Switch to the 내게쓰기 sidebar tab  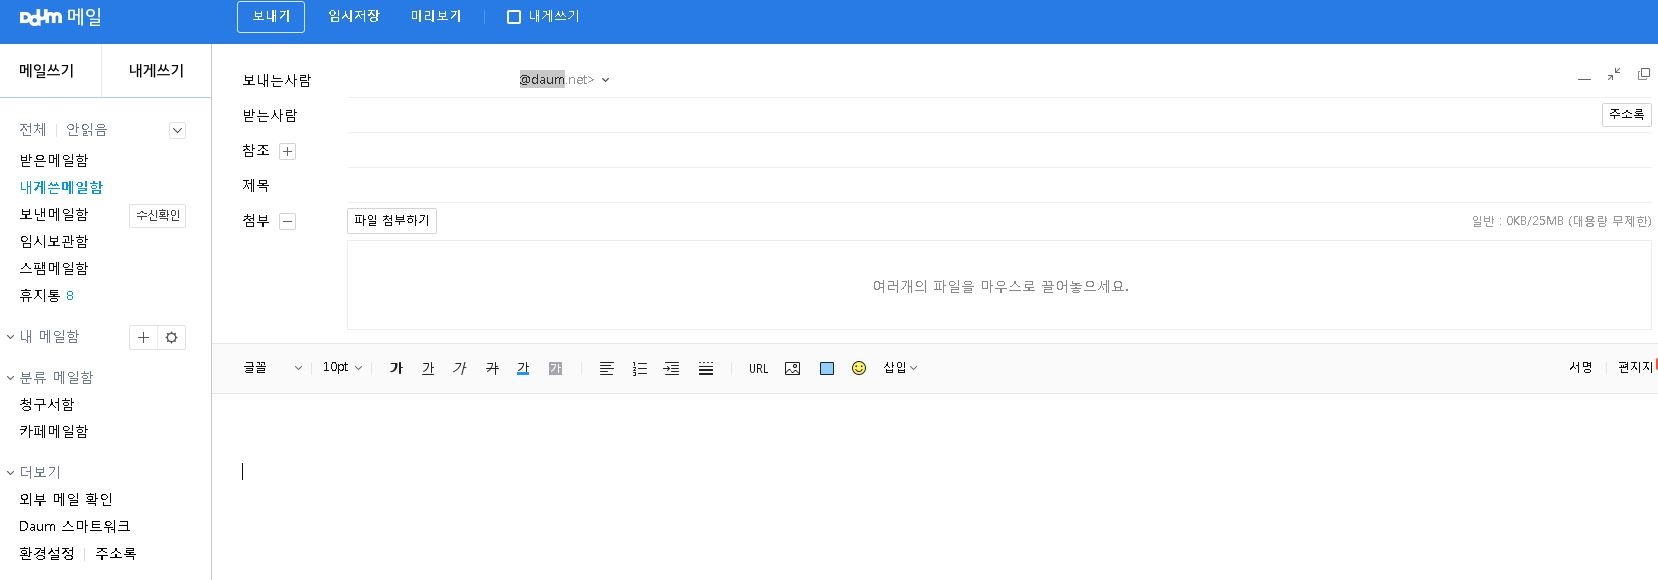coord(156,71)
